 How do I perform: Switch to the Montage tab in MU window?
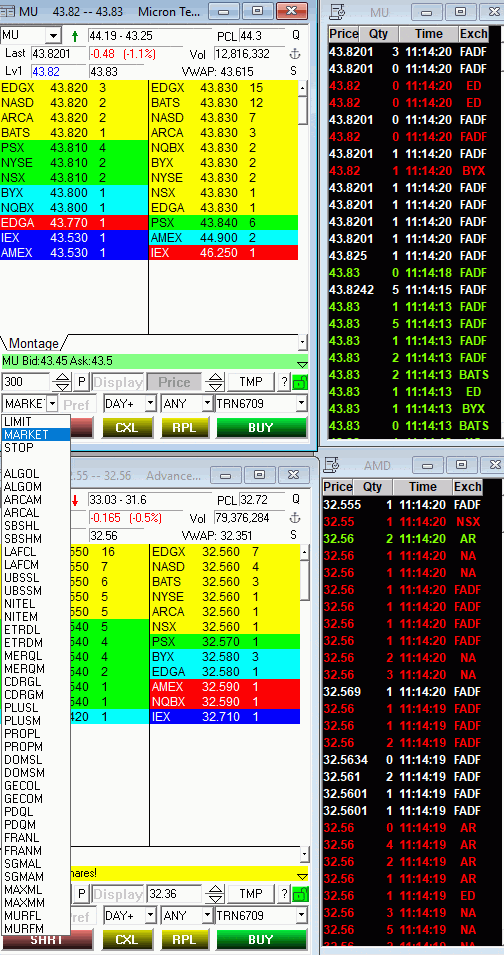[x=33, y=344]
